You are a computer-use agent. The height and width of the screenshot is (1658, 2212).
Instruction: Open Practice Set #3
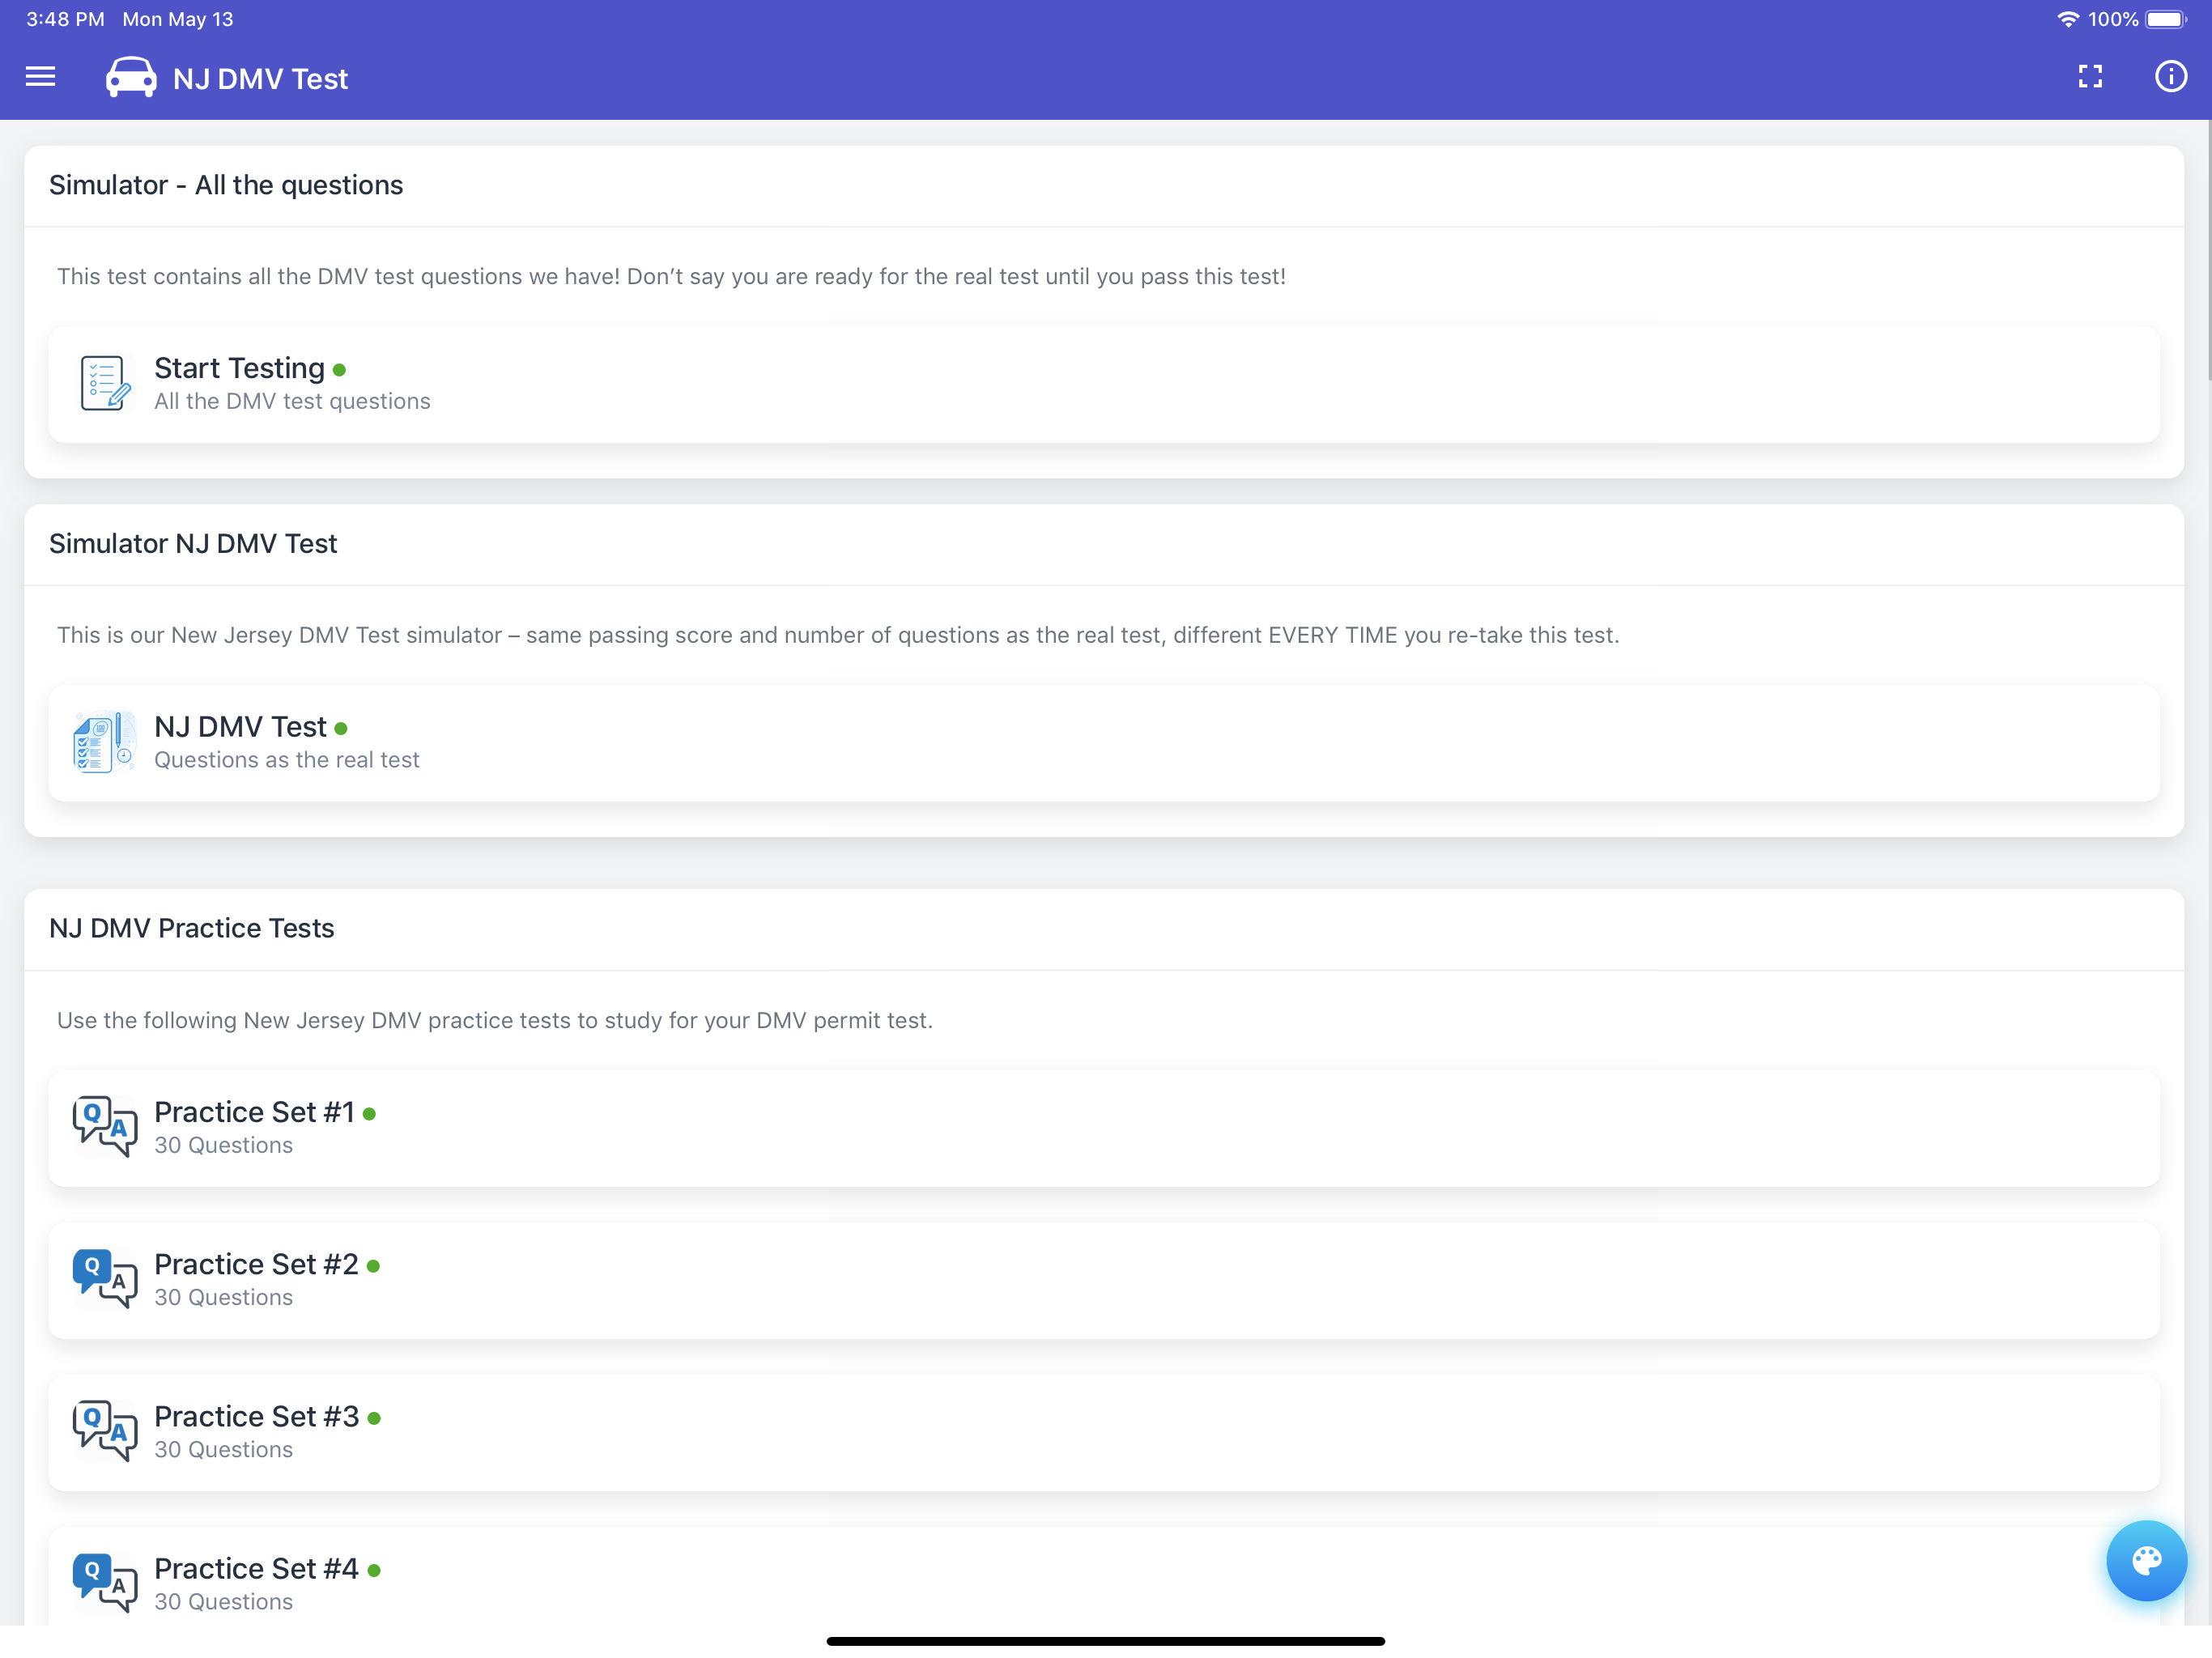pyautogui.click(x=1104, y=1432)
